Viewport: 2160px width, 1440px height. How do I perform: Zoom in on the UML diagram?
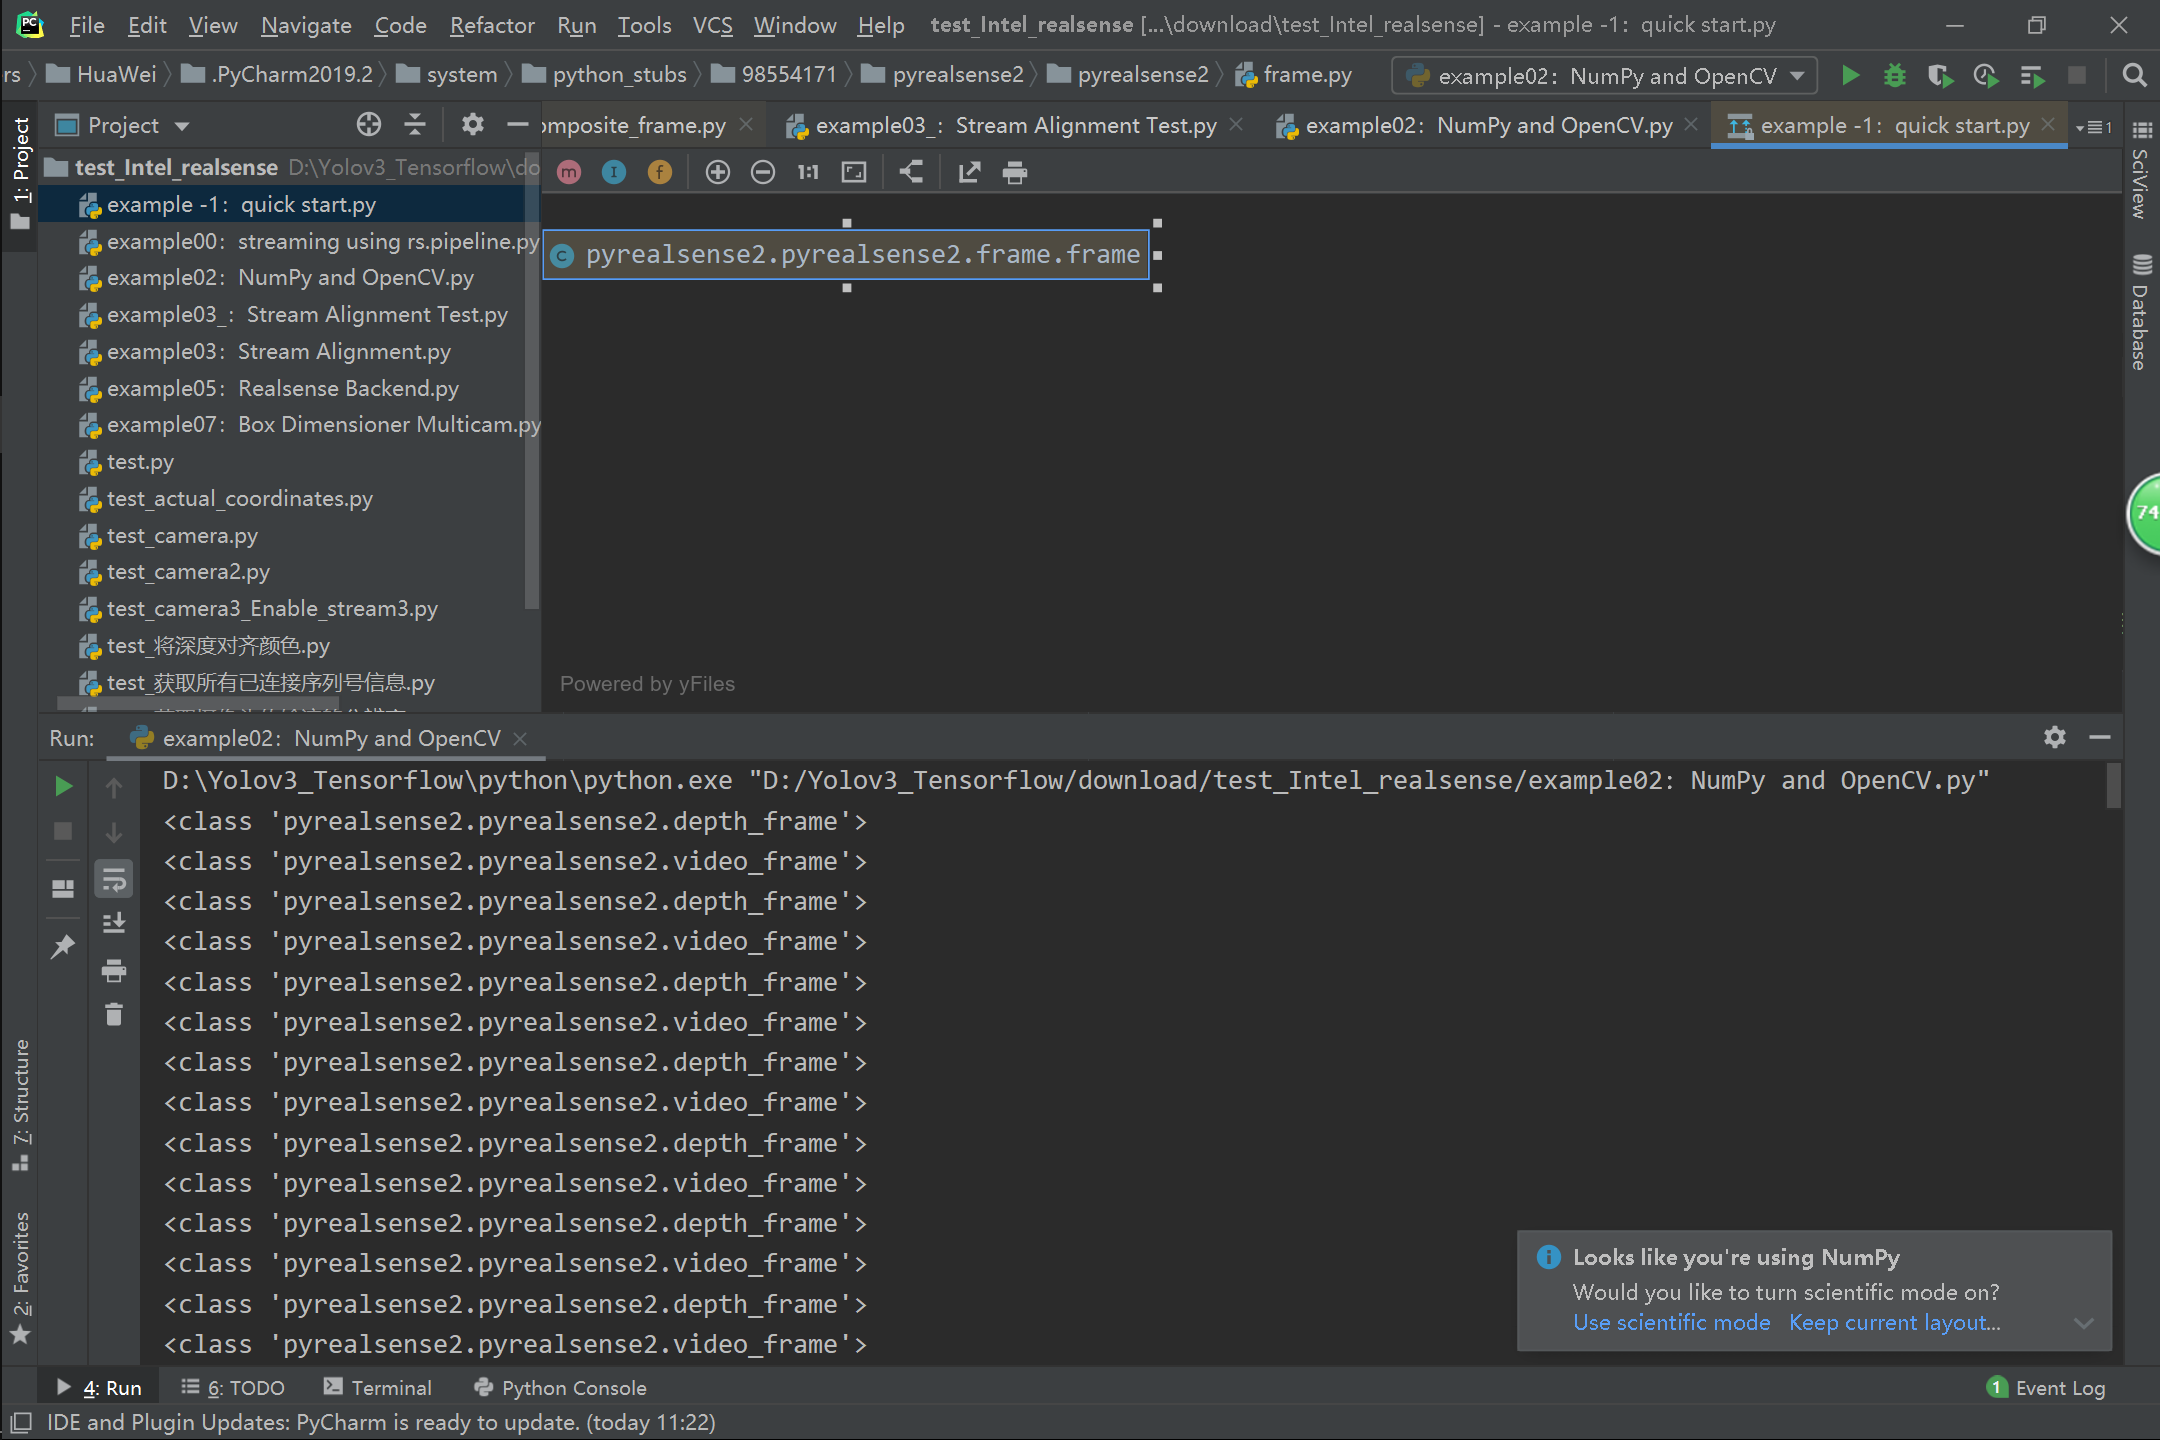point(718,171)
